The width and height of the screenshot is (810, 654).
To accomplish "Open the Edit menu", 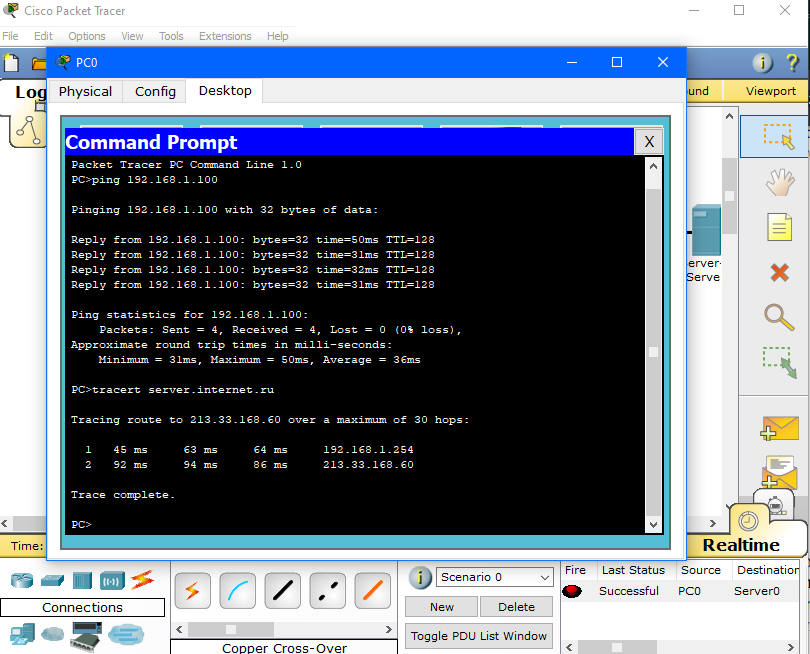I will [x=43, y=36].
